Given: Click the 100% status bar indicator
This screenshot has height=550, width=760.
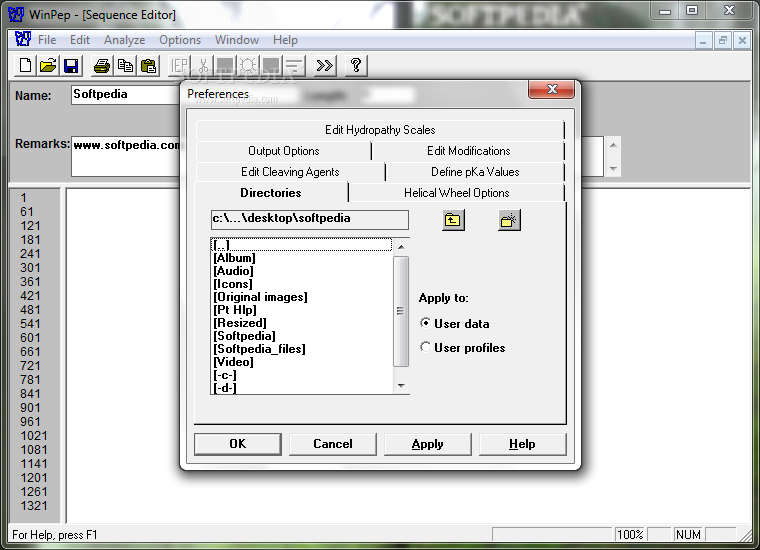Looking at the screenshot, I should [x=629, y=534].
